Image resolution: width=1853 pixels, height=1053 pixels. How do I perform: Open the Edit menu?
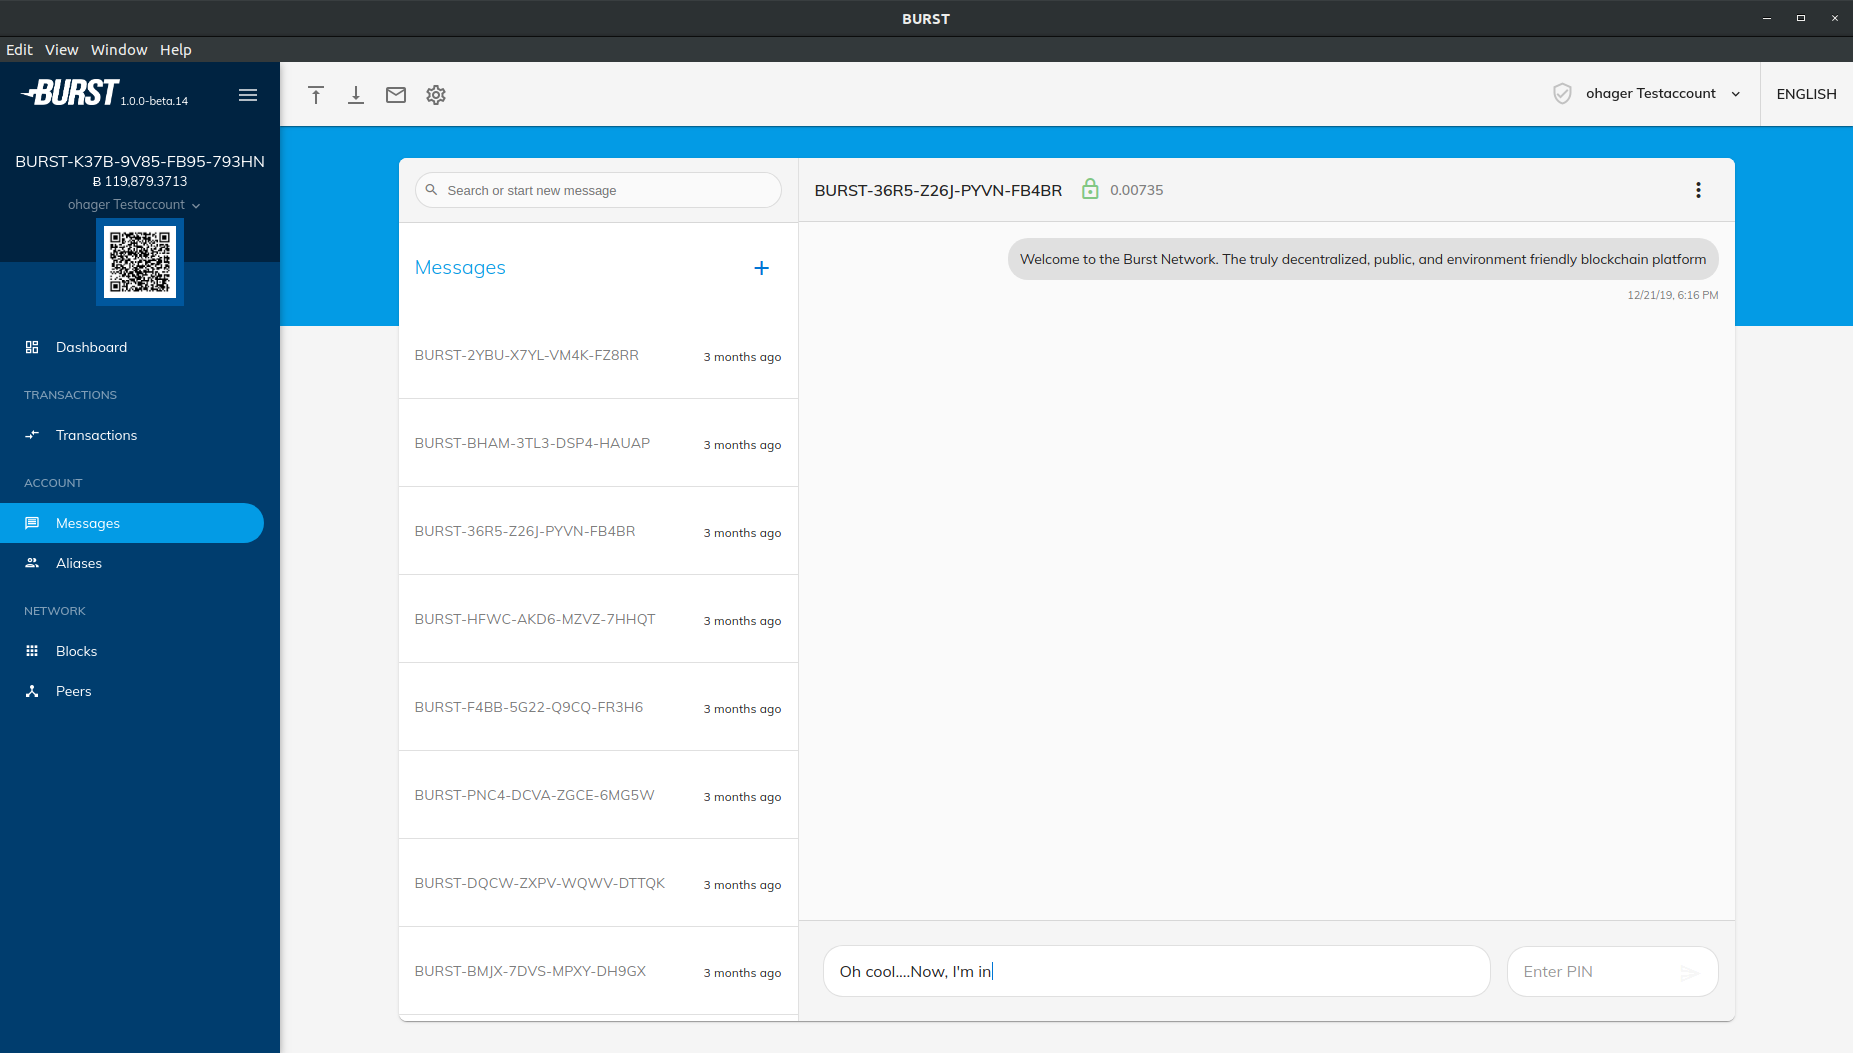[x=19, y=50]
